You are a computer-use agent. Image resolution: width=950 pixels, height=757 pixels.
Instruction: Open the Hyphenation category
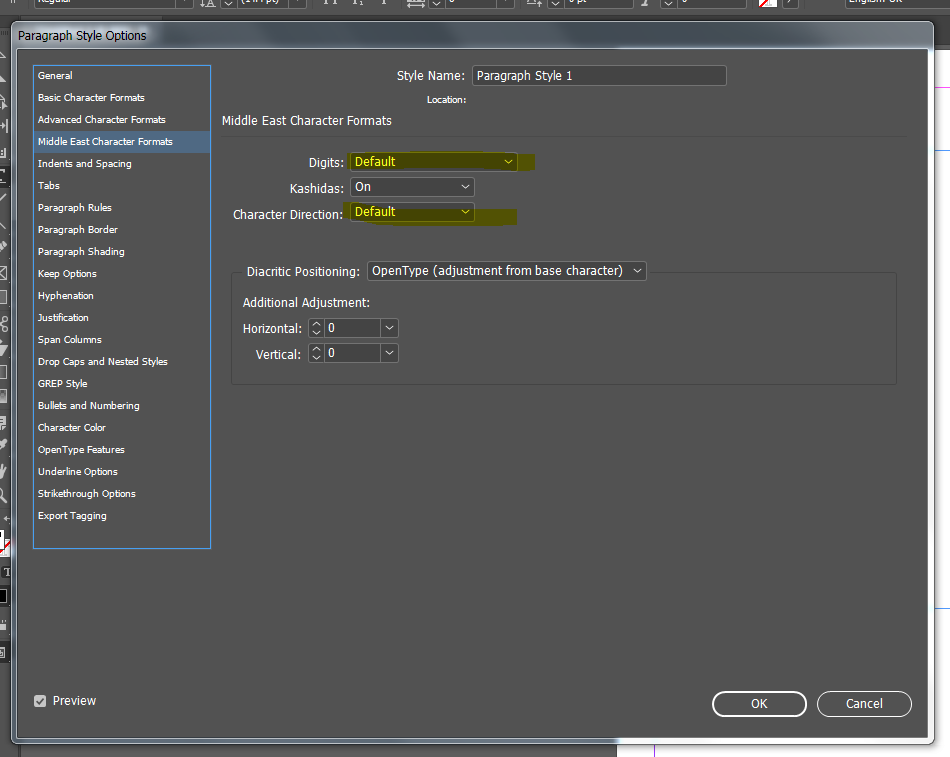[122, 296]
